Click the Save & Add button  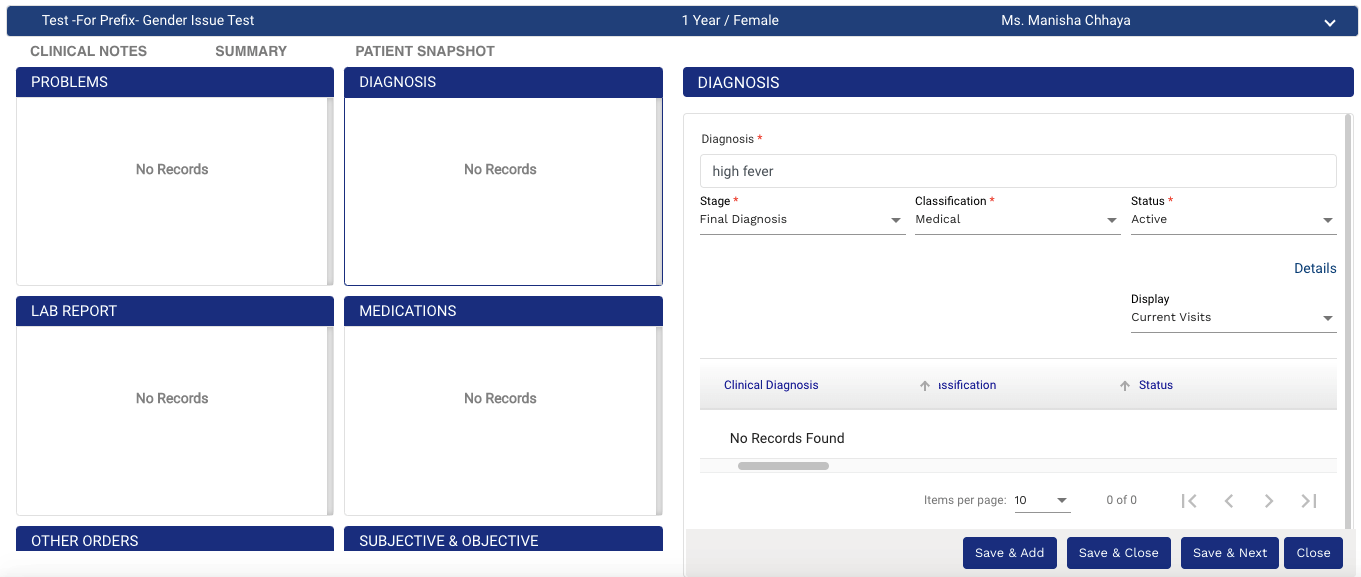1009,553
